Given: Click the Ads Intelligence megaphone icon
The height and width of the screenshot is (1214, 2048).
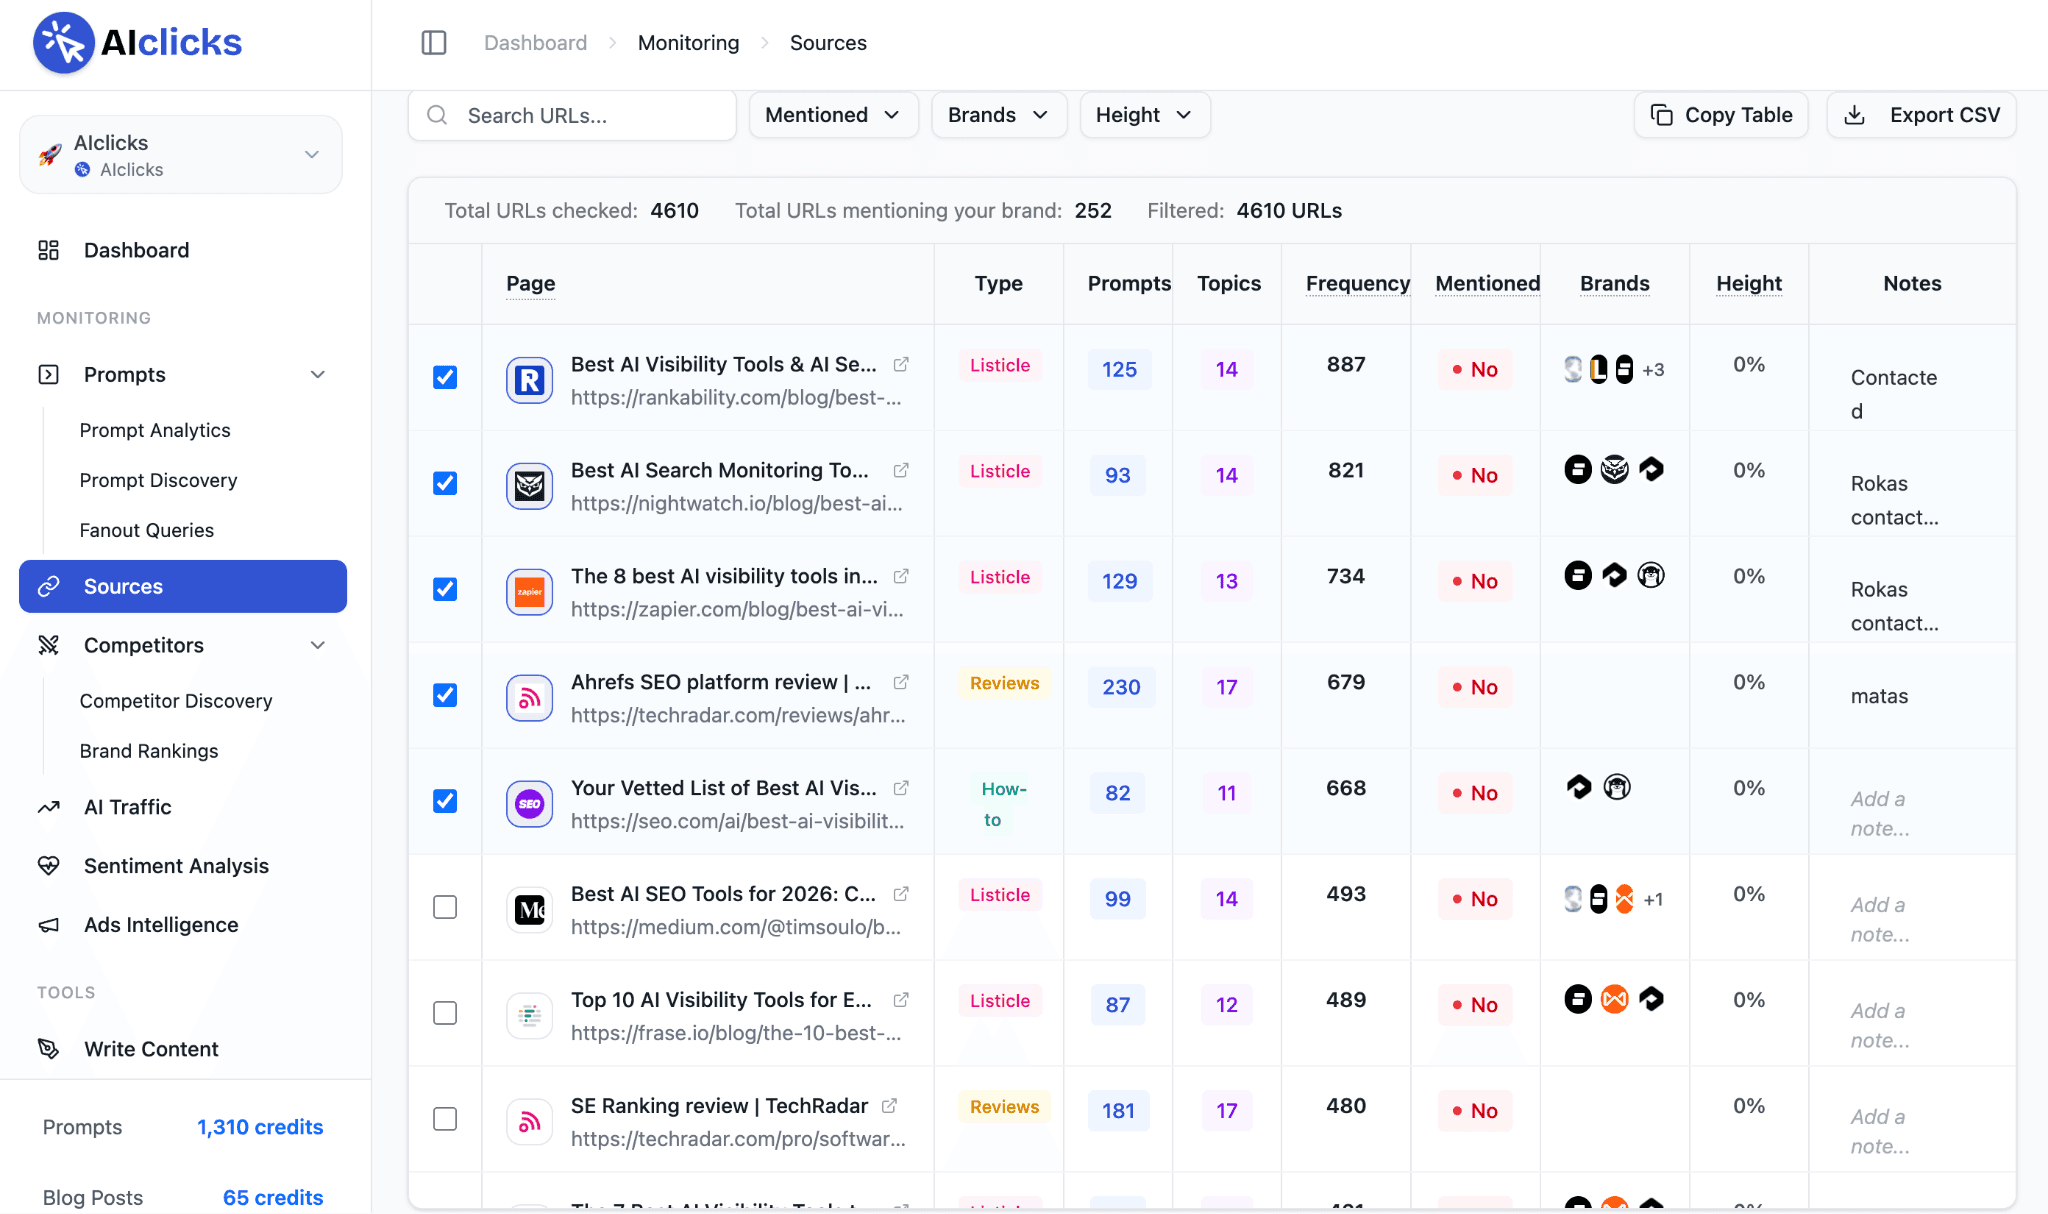Looking at the screenshot, I should point(48,925).
